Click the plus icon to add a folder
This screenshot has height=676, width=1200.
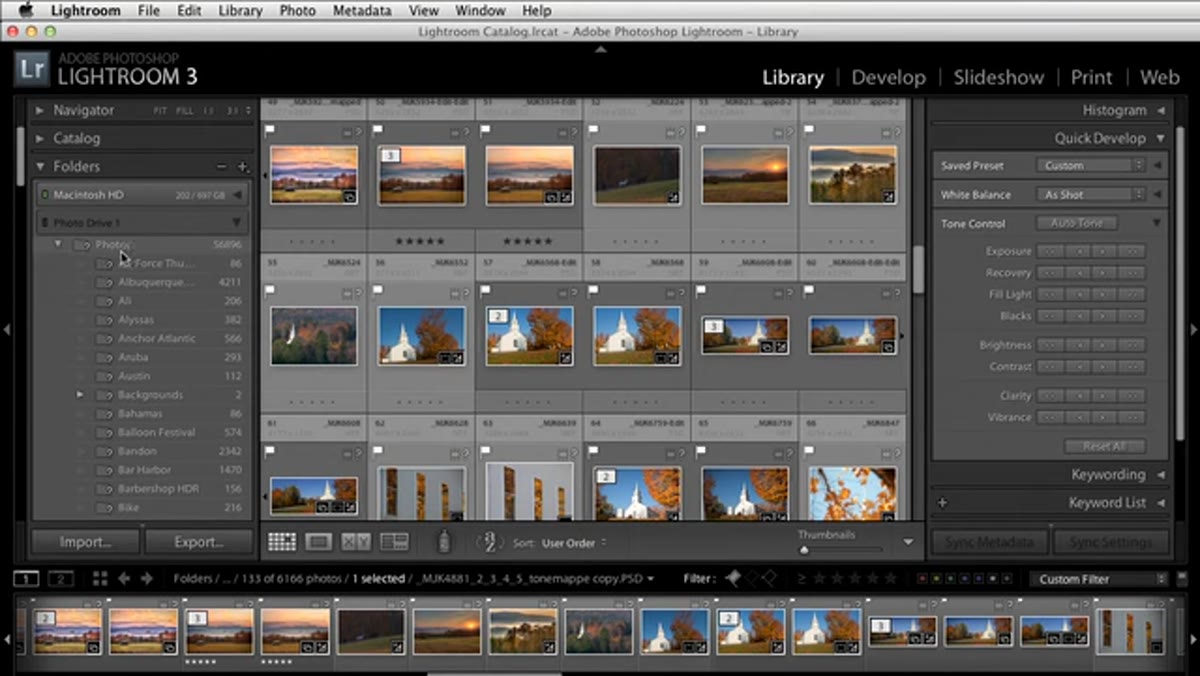(242, 167)
